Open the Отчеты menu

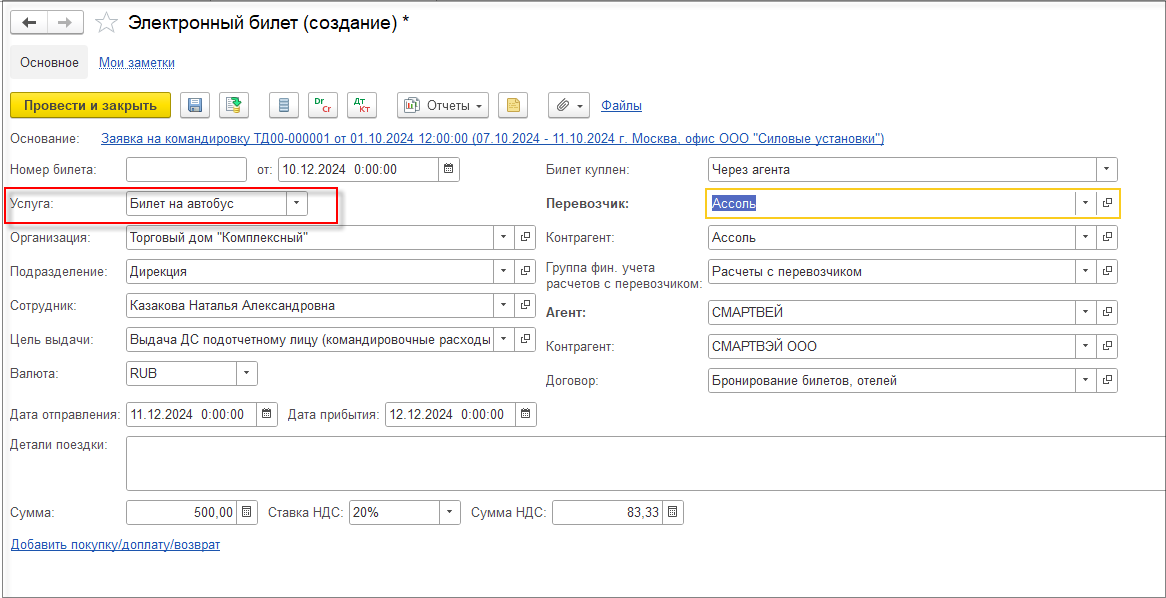coord(445,106)
